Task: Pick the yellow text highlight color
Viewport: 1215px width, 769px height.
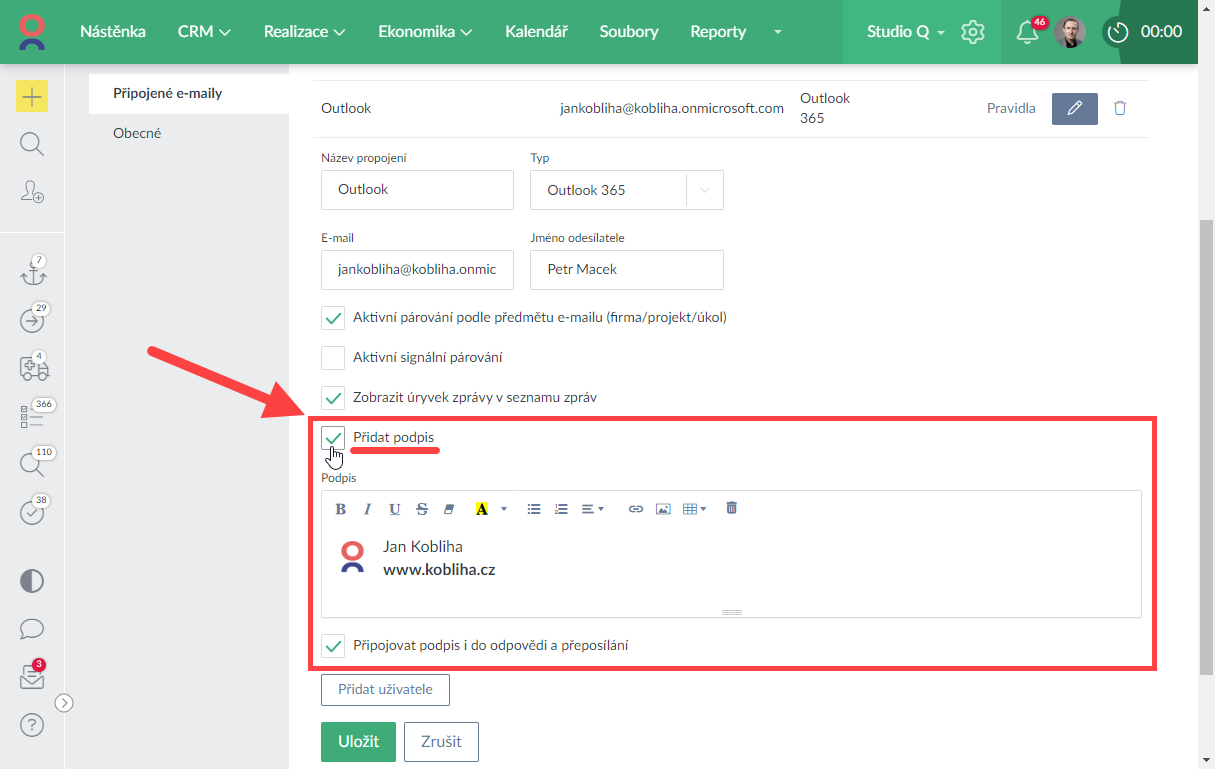Action: pyautogui.click(x=482, y=509)
